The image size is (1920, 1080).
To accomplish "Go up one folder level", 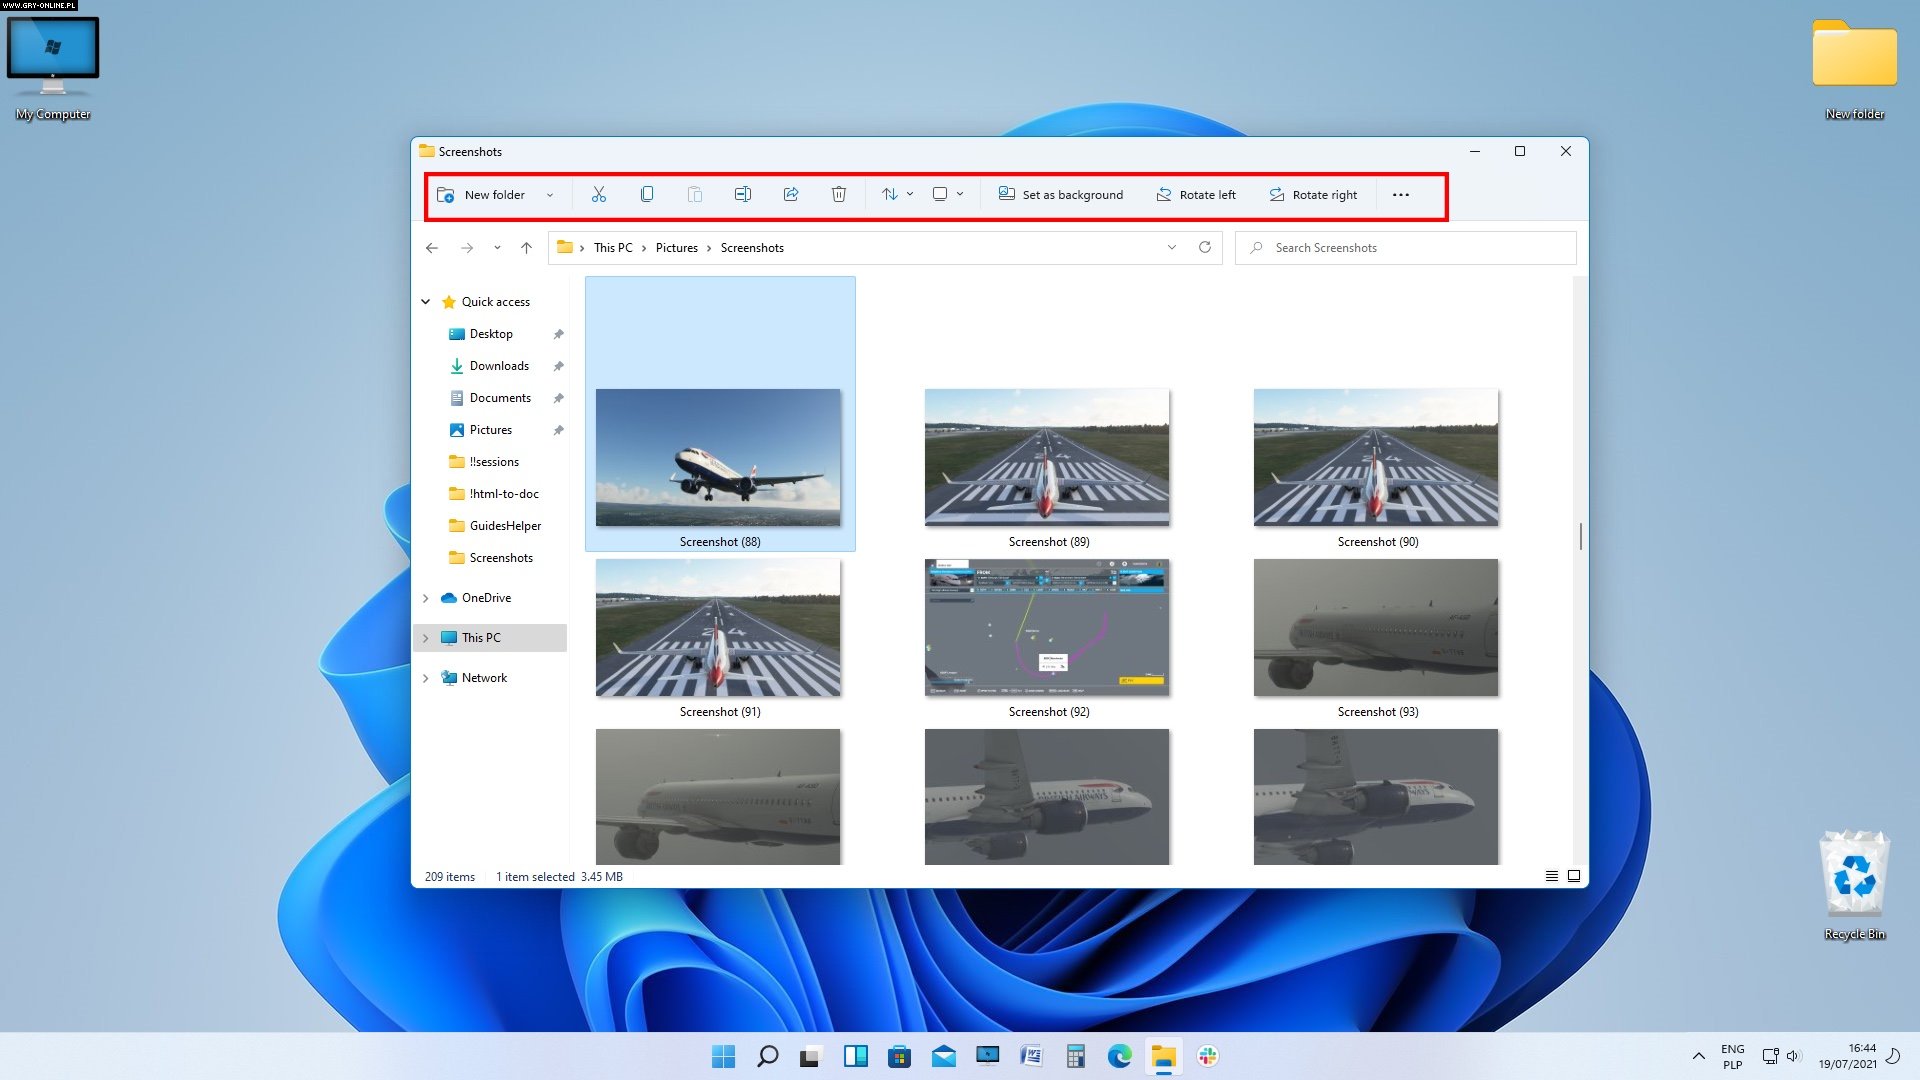I will 526,247.
